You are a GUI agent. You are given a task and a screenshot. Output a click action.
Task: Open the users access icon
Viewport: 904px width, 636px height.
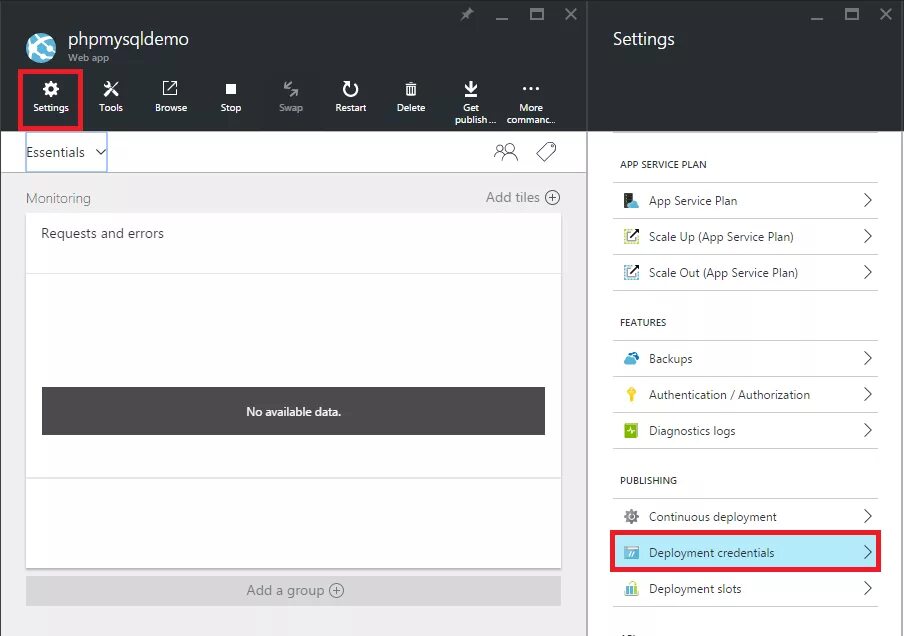pyautogui.click(x=506, y=152)
